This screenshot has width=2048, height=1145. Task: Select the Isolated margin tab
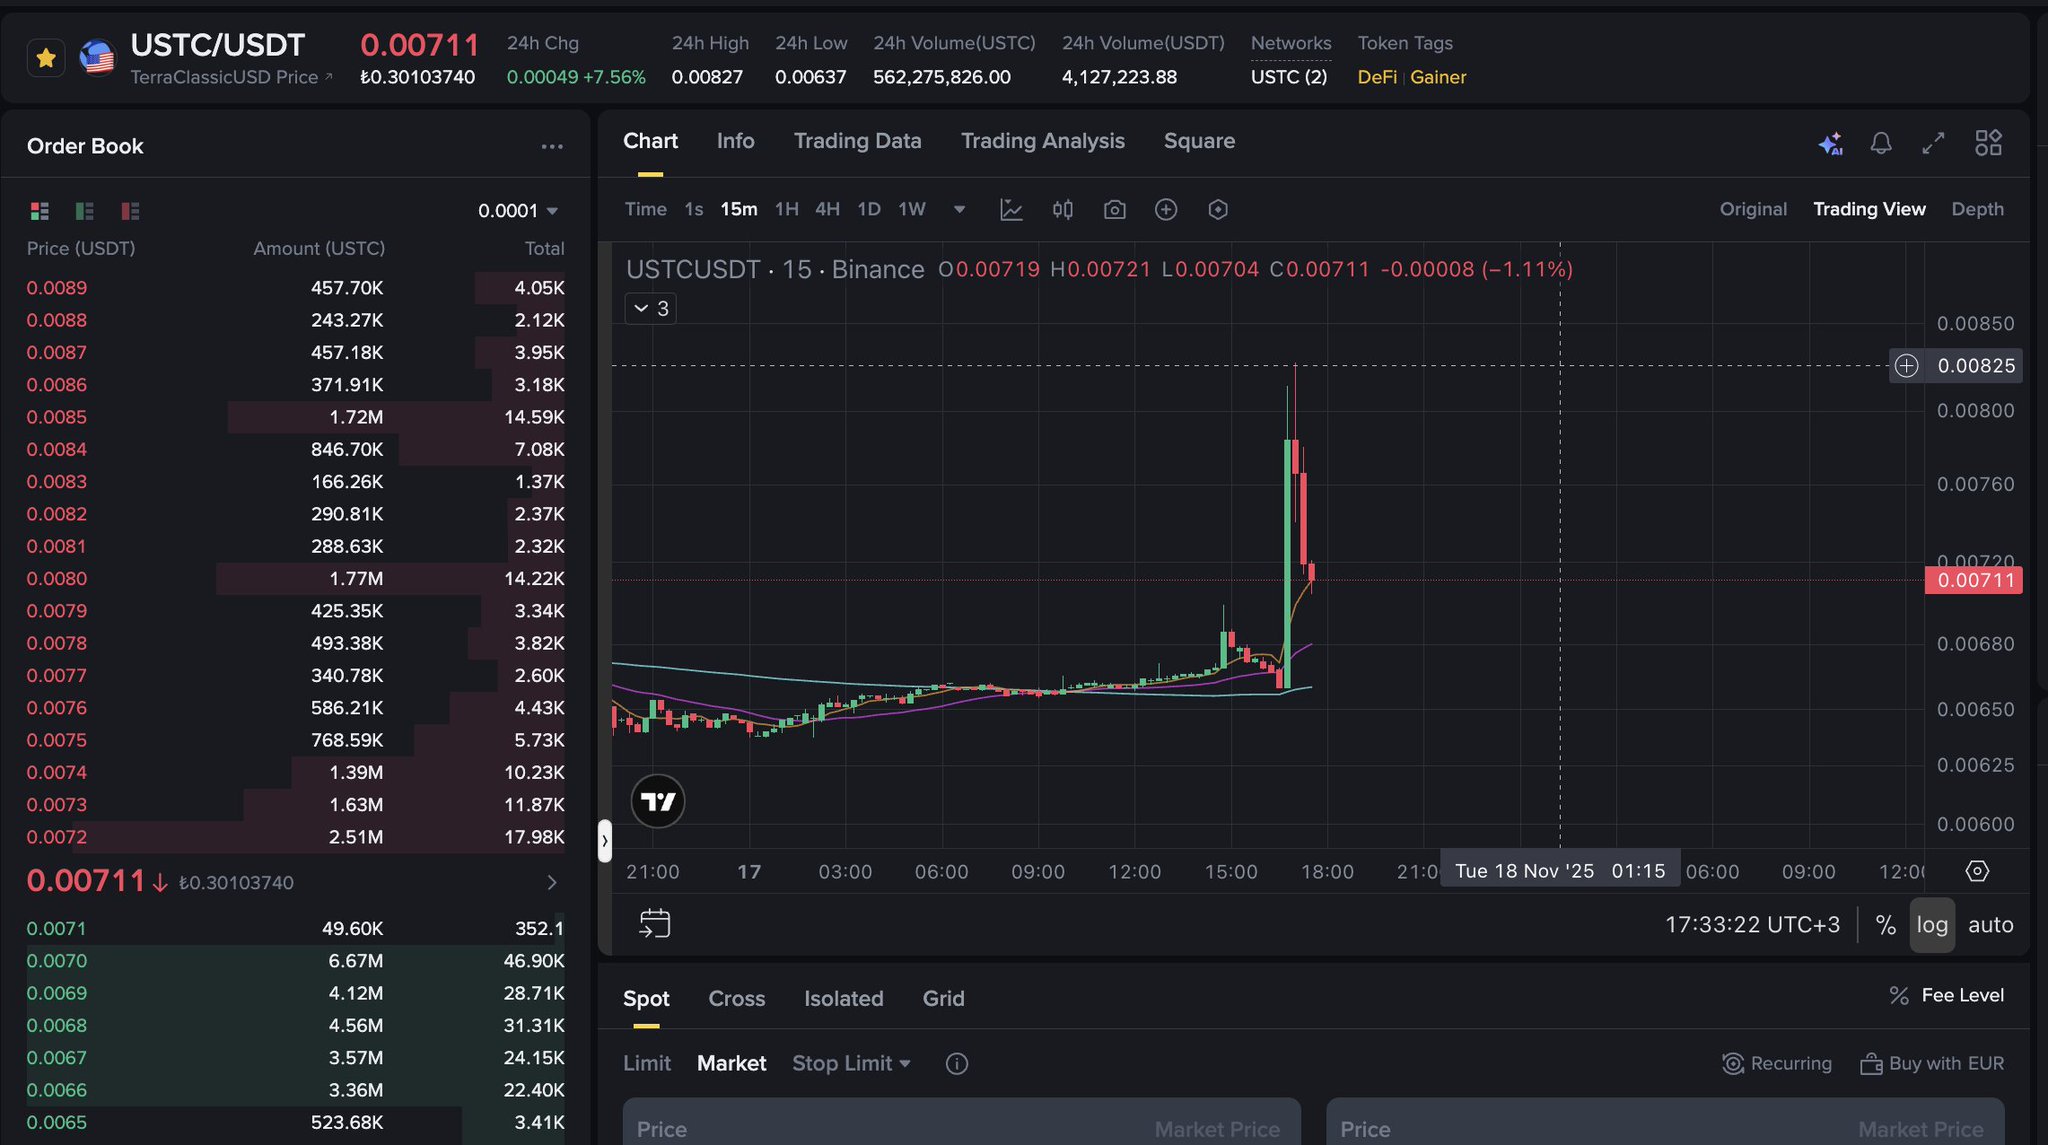[x=843, y=998]
